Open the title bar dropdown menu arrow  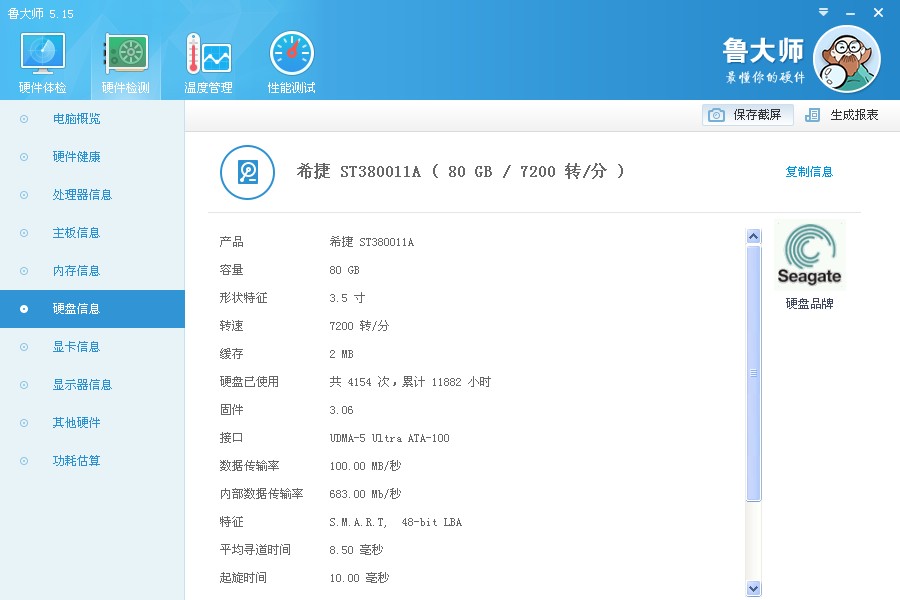[823, 12]
